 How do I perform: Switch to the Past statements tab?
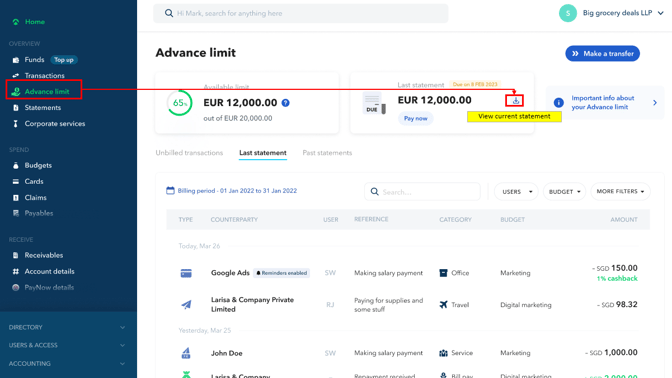[x=327, y=153]
